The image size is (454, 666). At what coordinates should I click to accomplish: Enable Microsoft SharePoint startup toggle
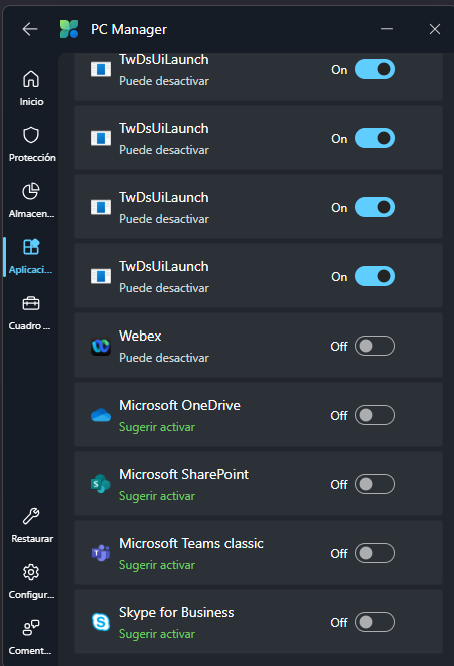tap(375, 484)
